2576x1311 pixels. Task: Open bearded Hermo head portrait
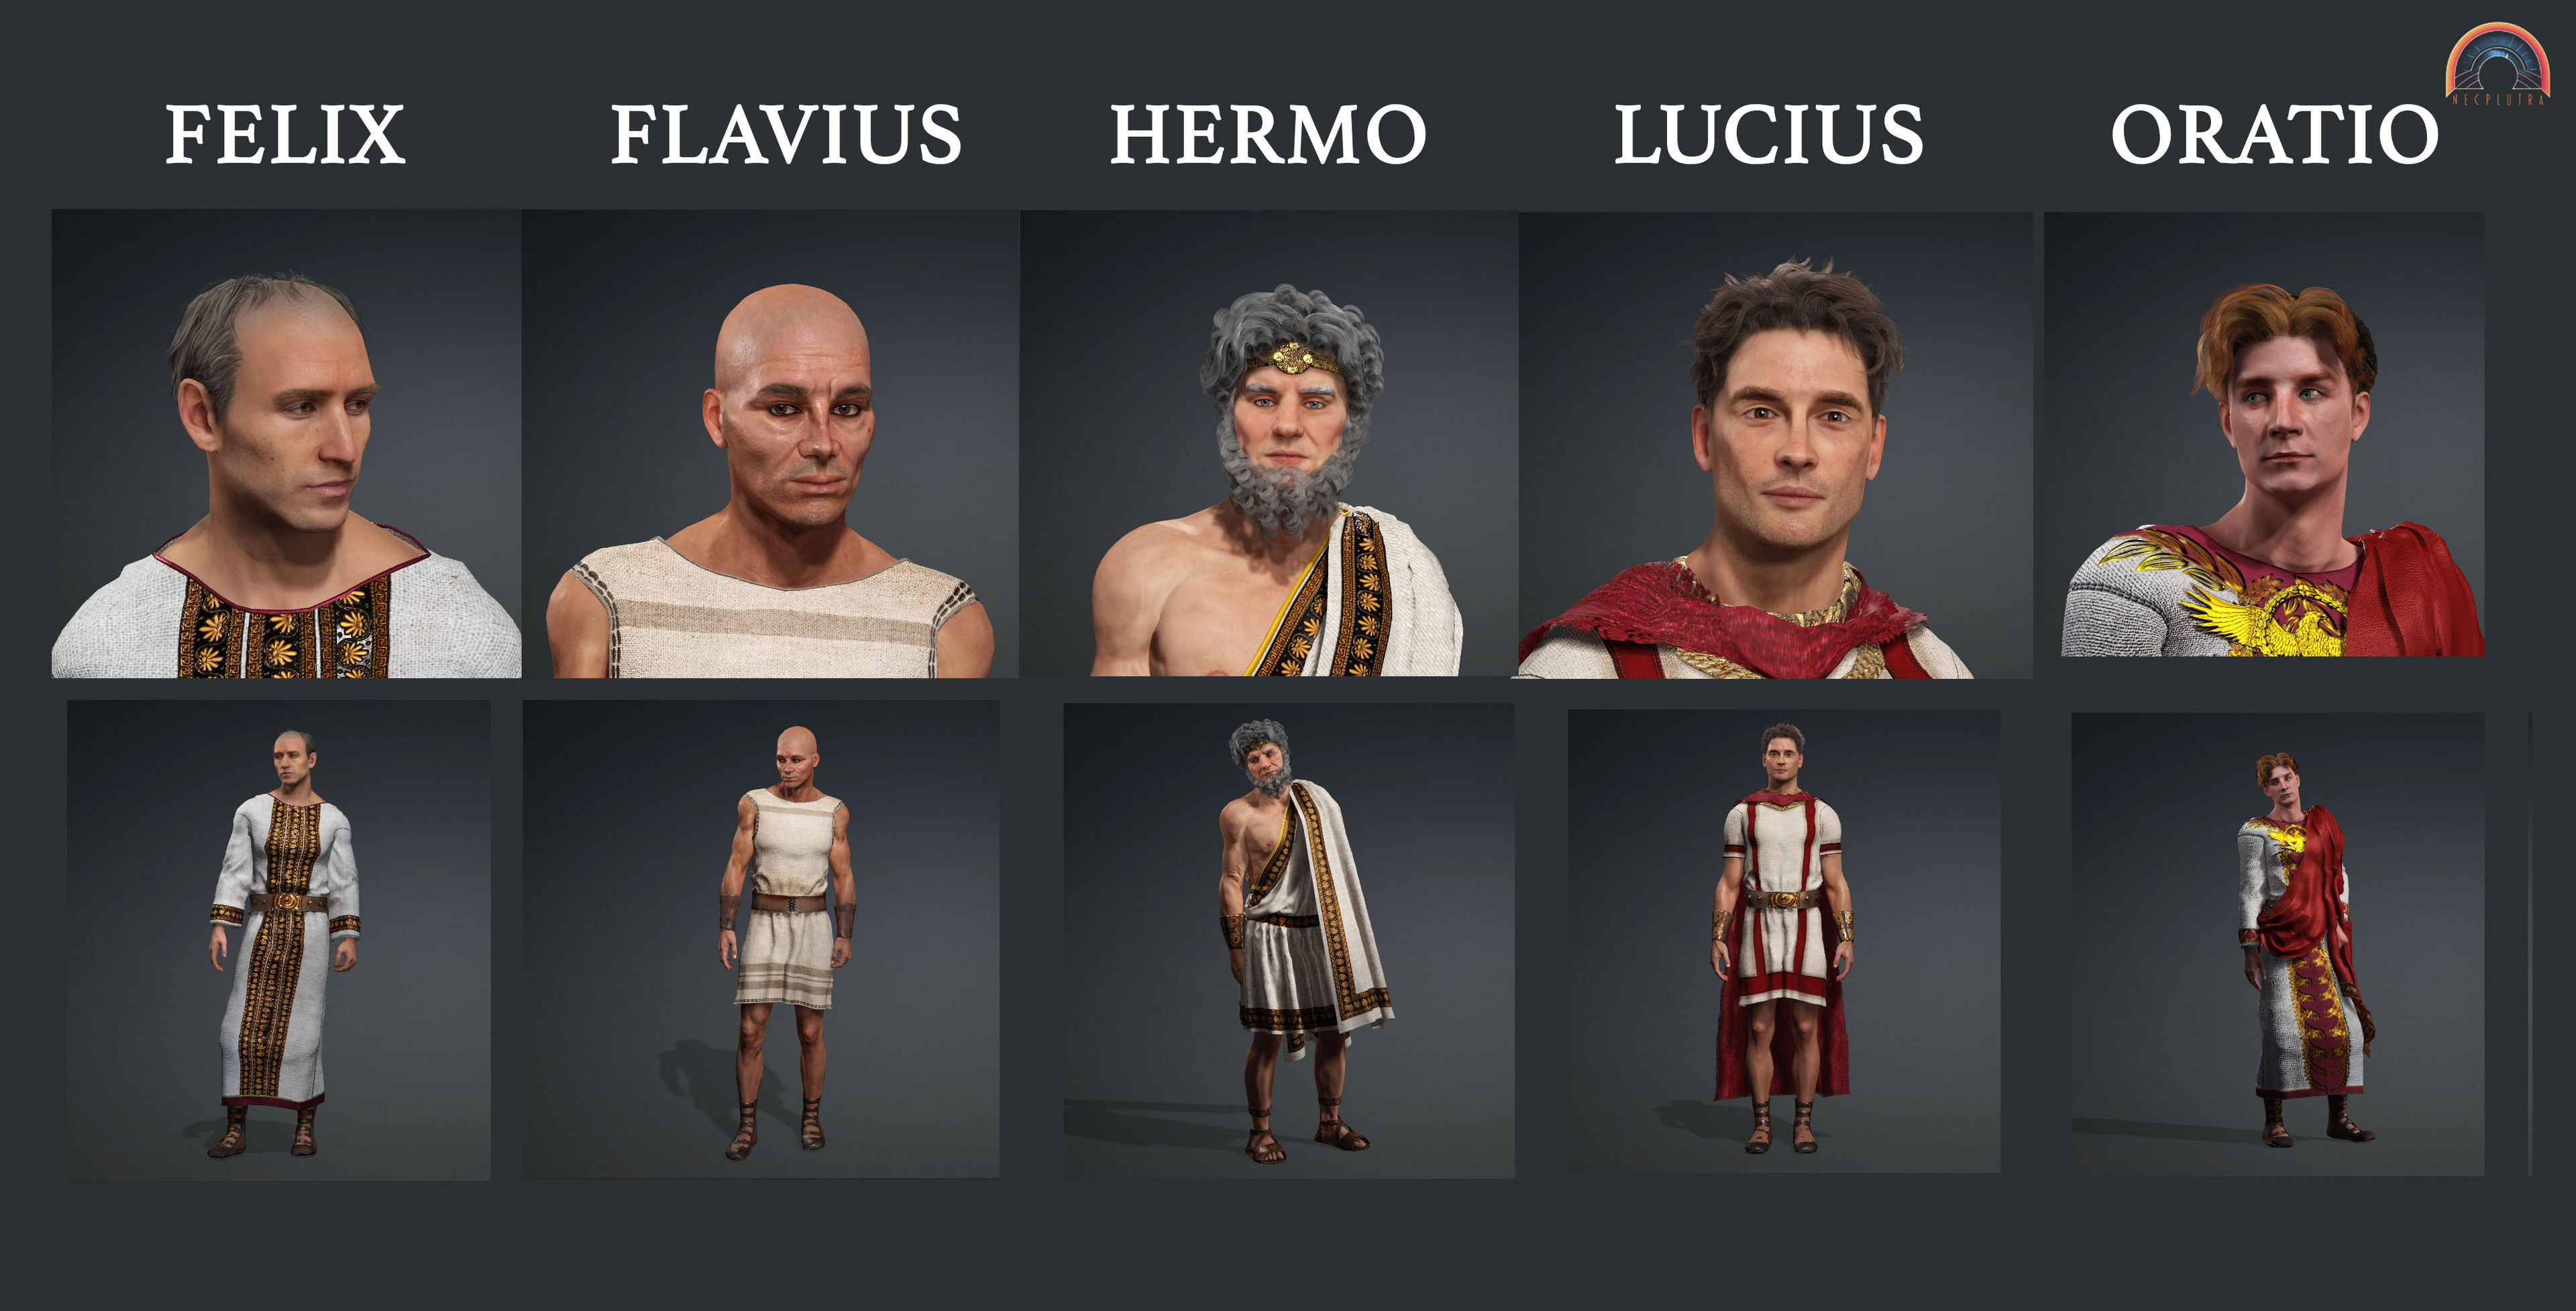pyautogui.click(x=1268, y=443)
